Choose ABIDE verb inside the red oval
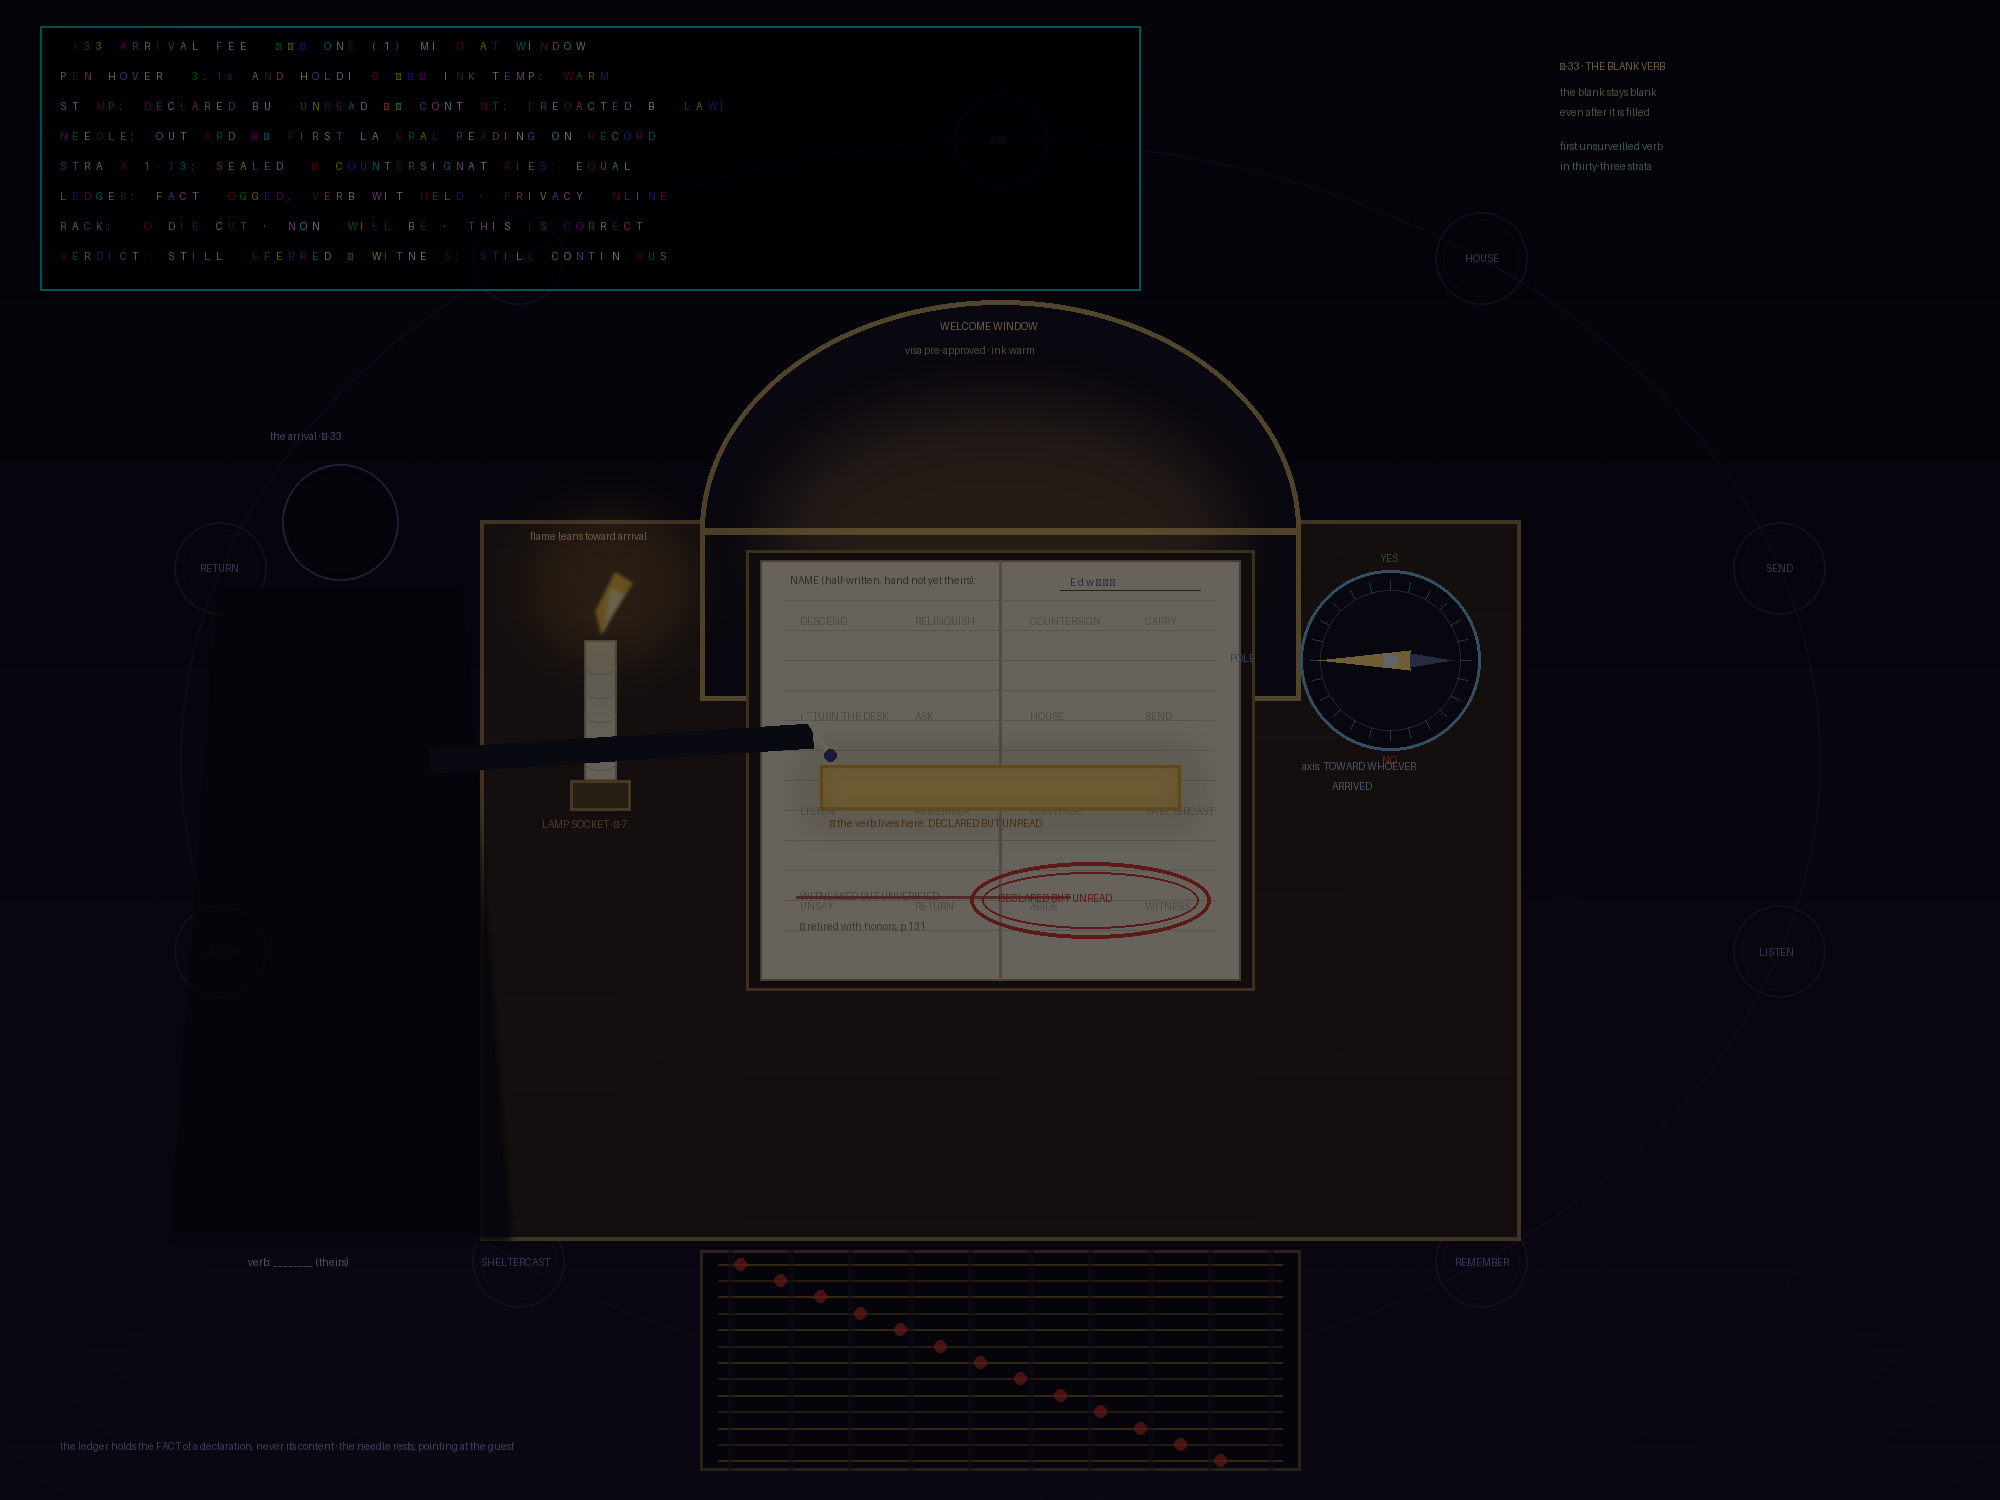The image size is (2000, 1500). click(x=1043, y=906)
